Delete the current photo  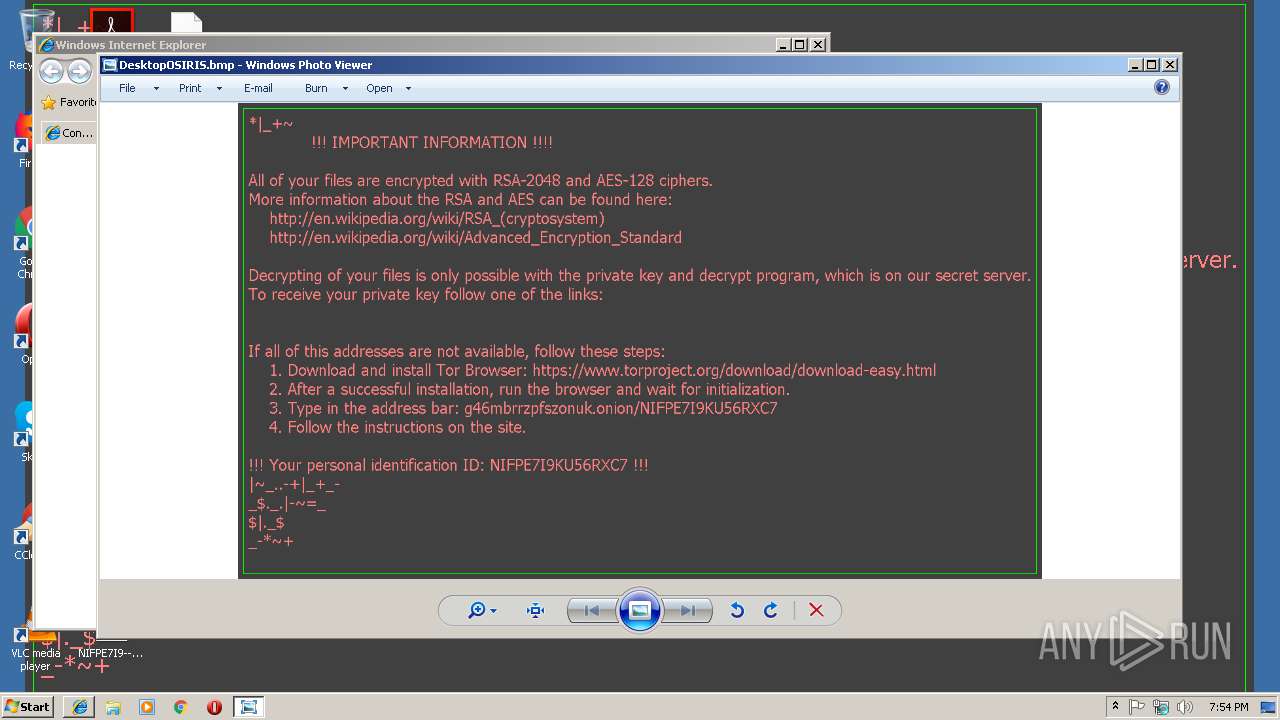[816, 610]
